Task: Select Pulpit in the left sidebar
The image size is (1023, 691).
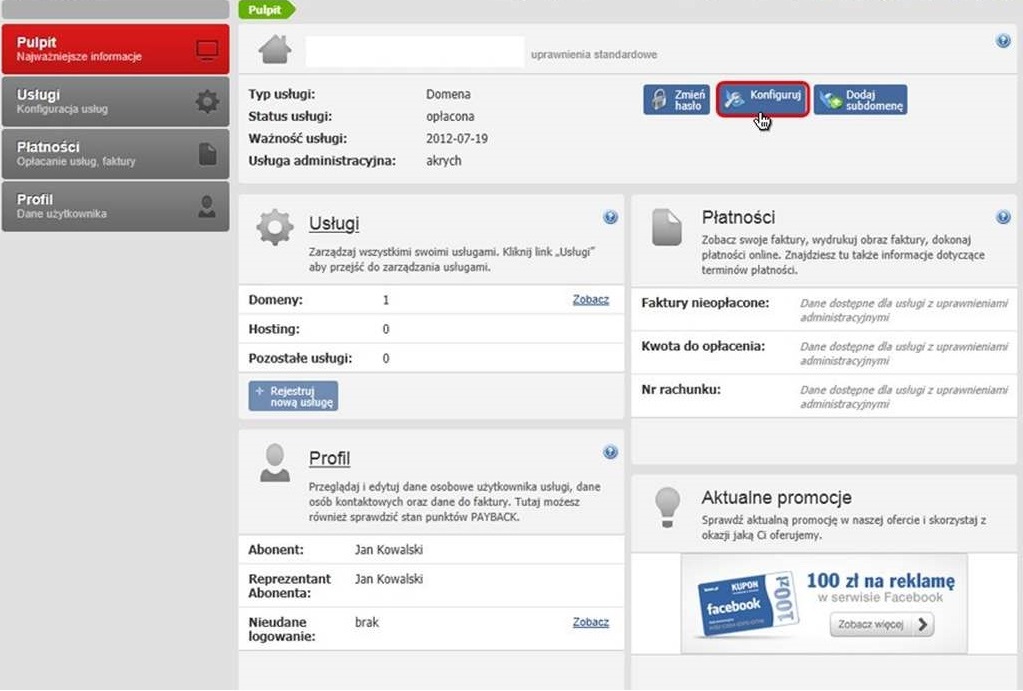Action: 115,49
